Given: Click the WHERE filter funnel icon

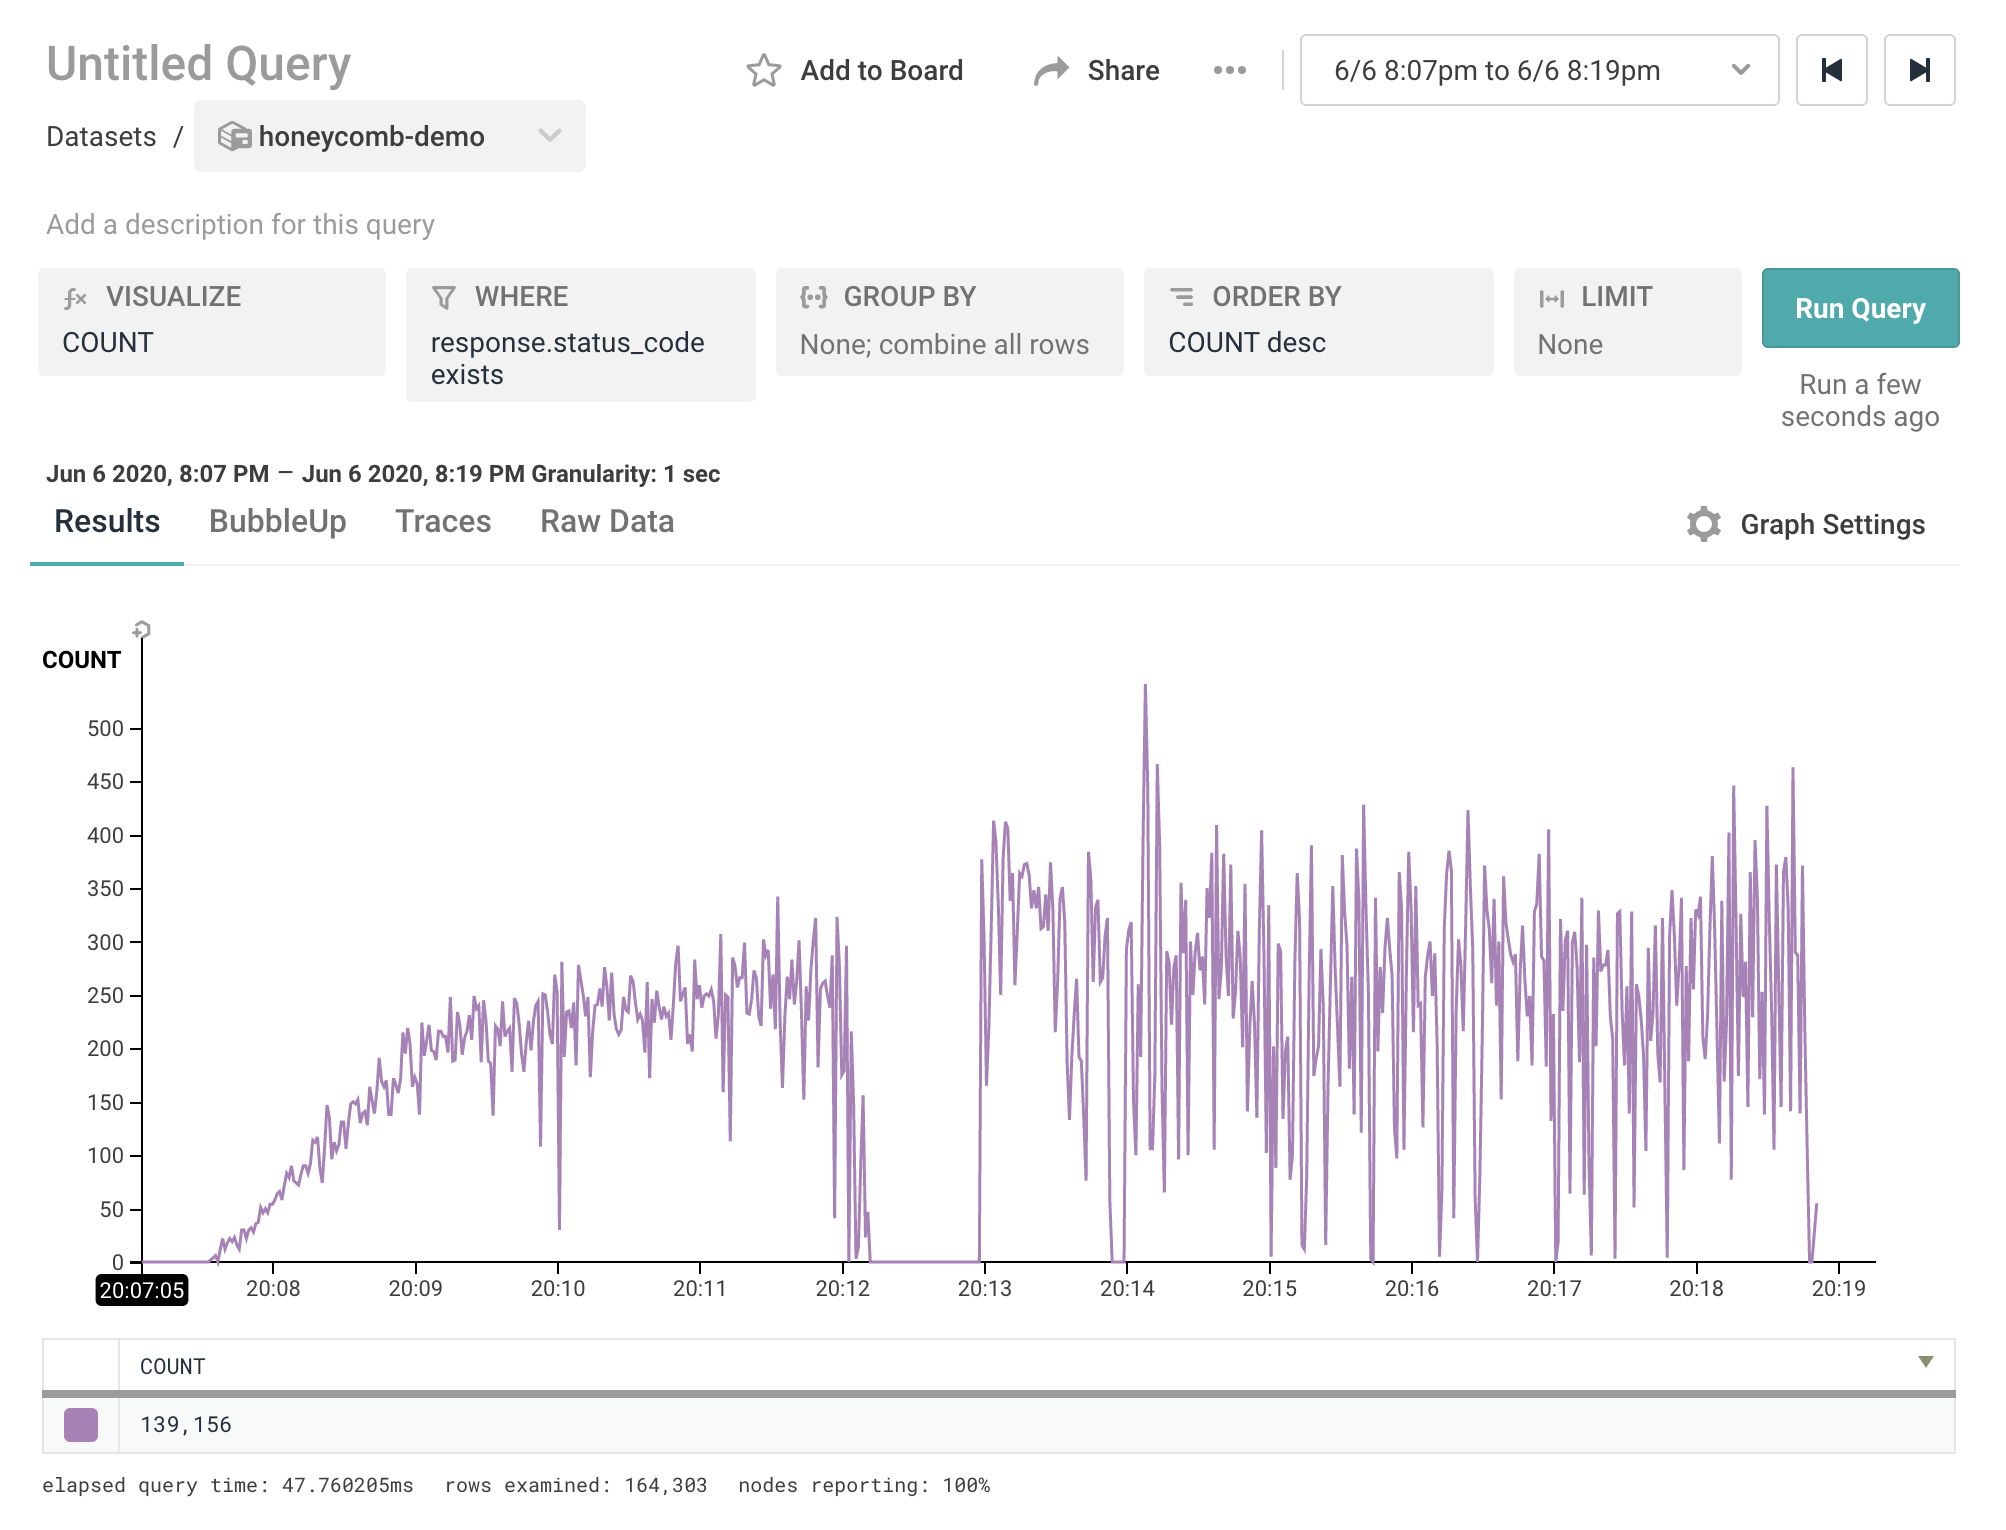Looking at the screenshot, I should 444,298.
